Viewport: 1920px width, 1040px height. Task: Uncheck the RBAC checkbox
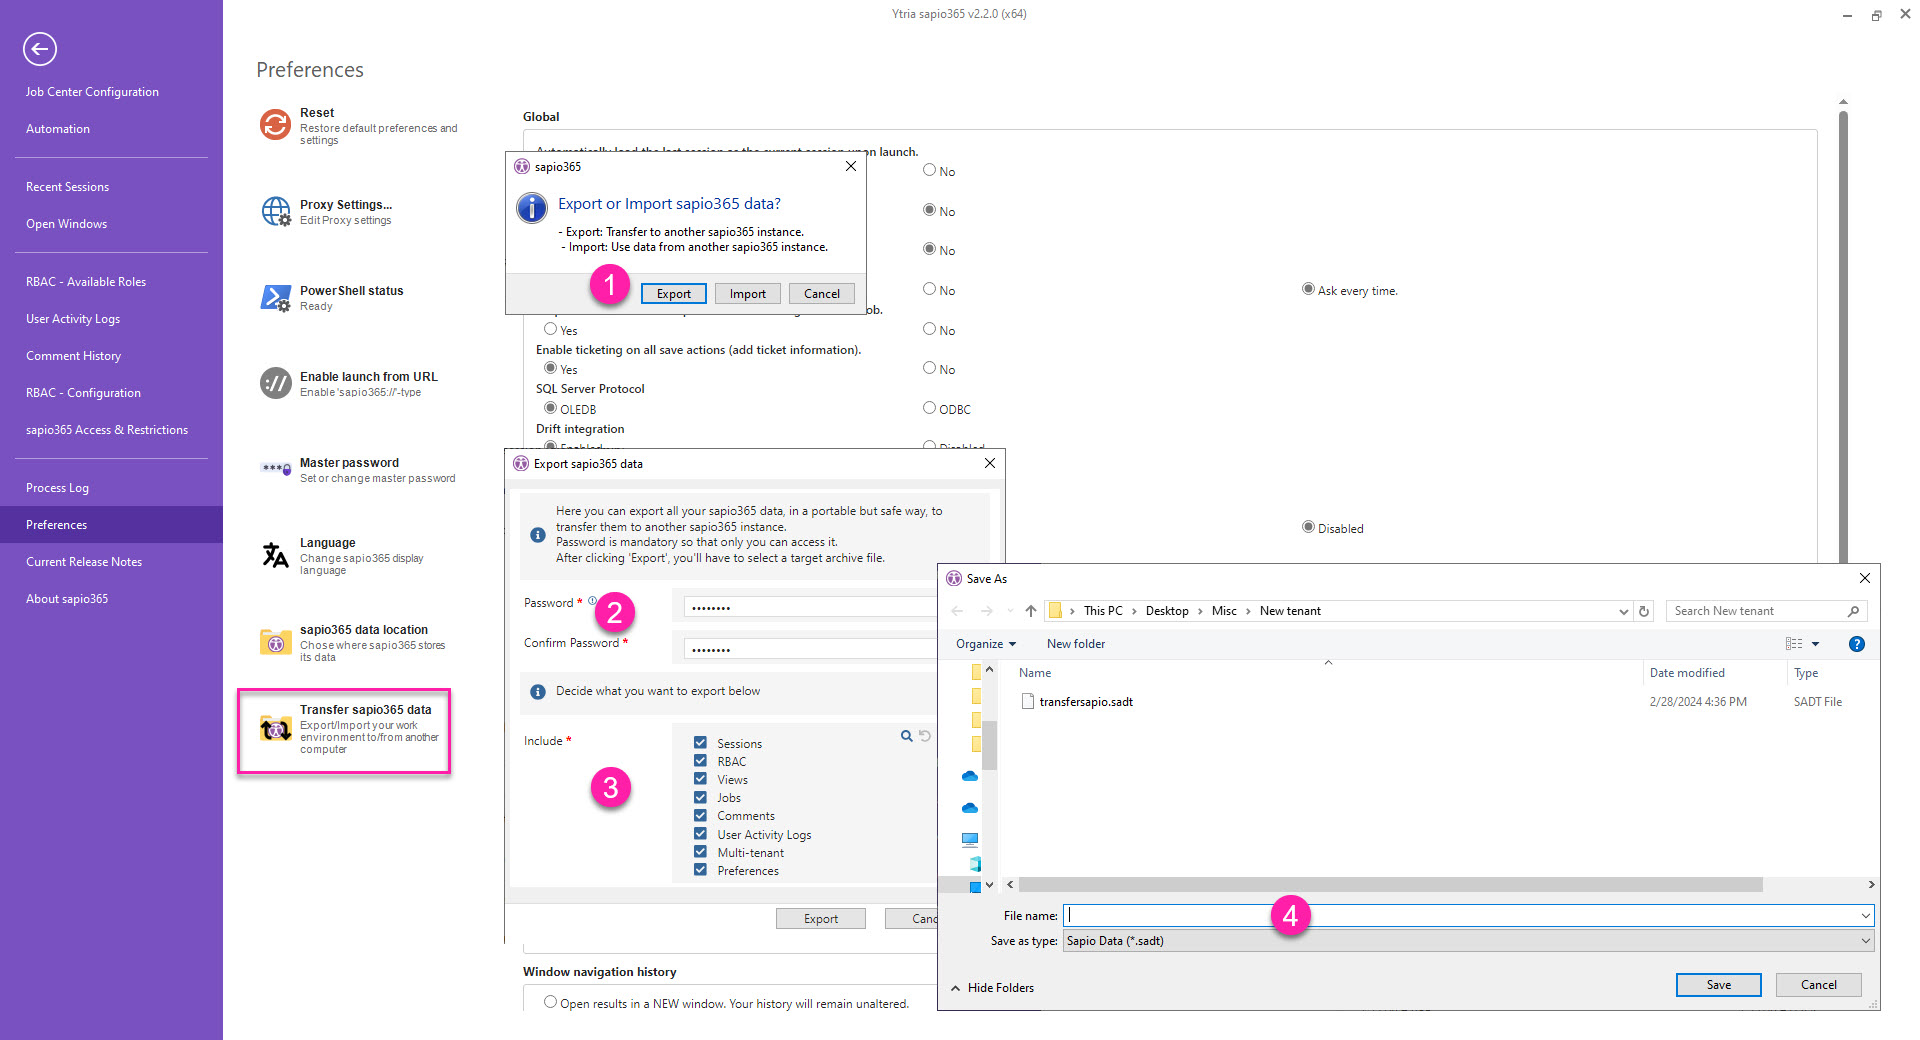pyautogui.click(x=700, y=761)
